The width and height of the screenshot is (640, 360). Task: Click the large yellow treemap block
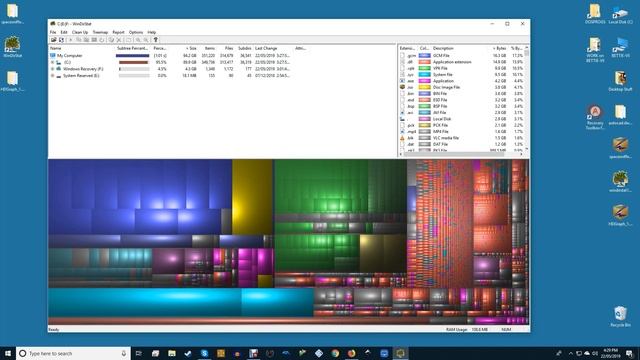(x=252, y=197)
